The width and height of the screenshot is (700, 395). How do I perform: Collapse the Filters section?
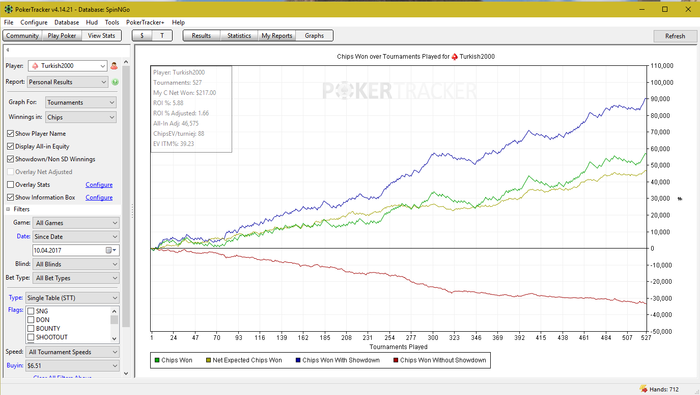click(x=8, y=209)
